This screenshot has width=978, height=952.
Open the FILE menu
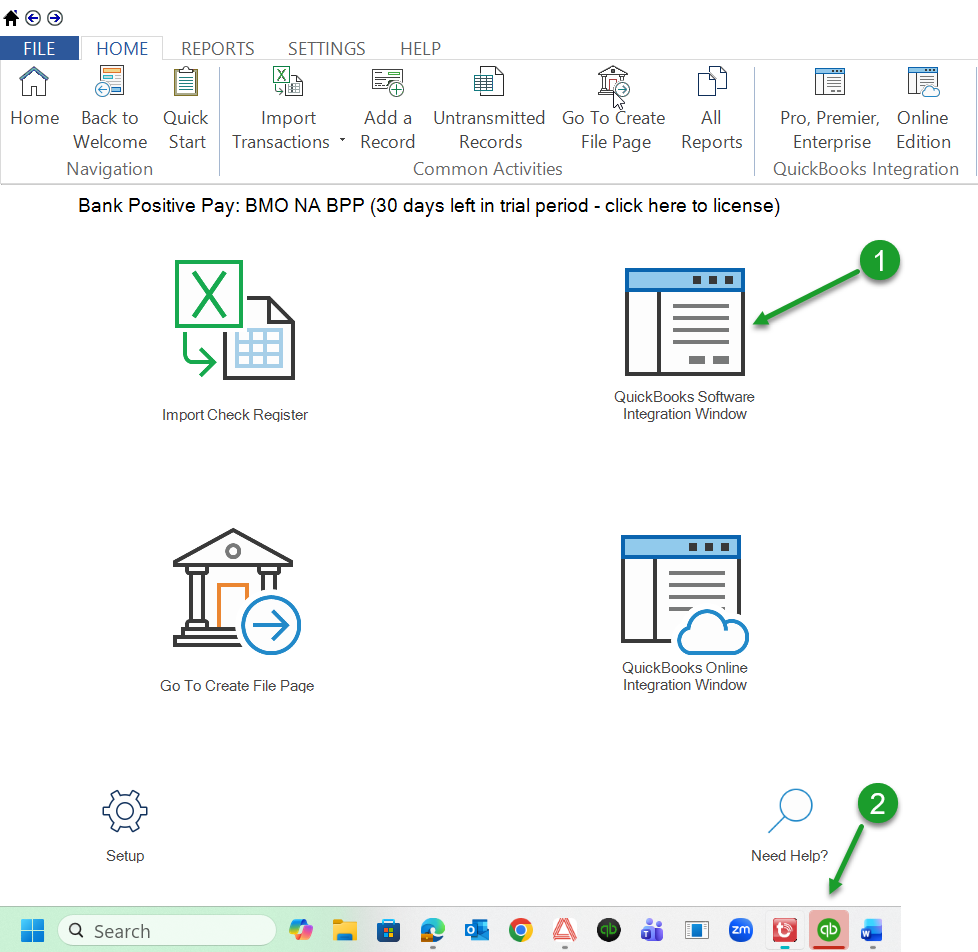coord(39,48)
